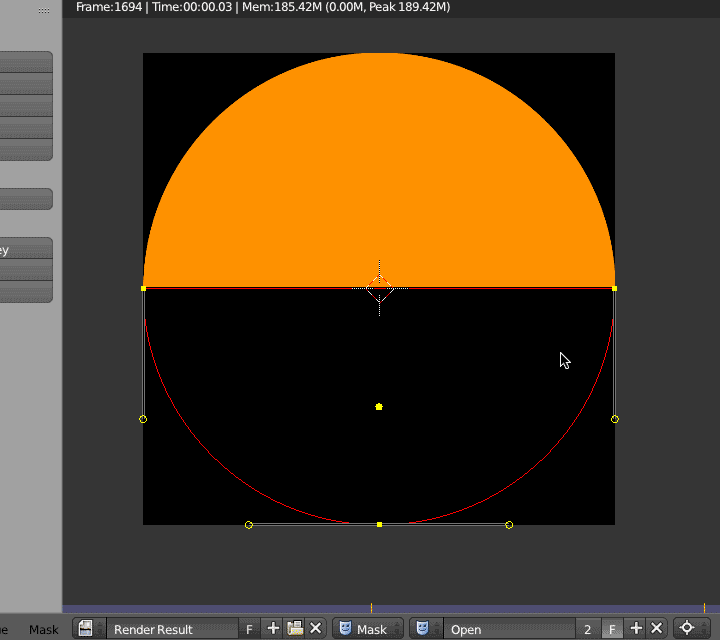Select bottom mask control point
Viewport: 720px width, 640px height.
point(379,524)
